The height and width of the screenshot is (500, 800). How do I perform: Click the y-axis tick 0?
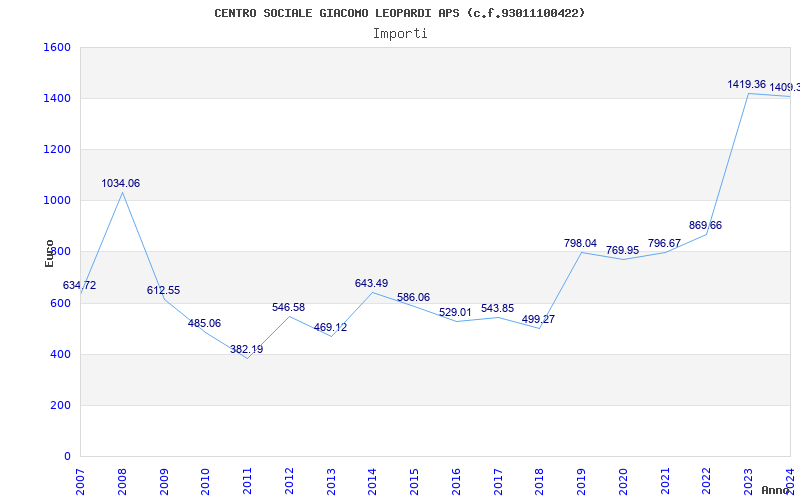[67, 456]
